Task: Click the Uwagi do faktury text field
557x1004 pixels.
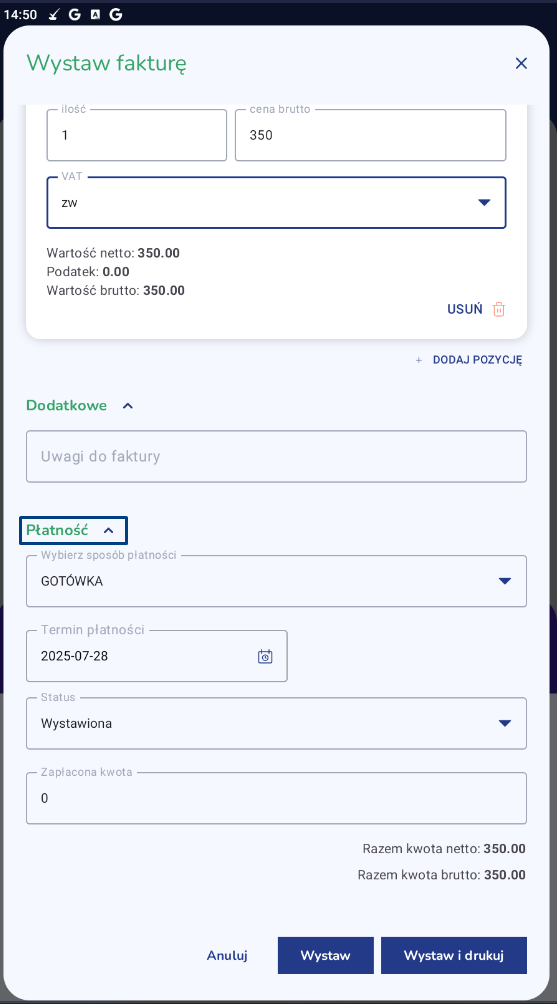Action: (x=277, y=457)
